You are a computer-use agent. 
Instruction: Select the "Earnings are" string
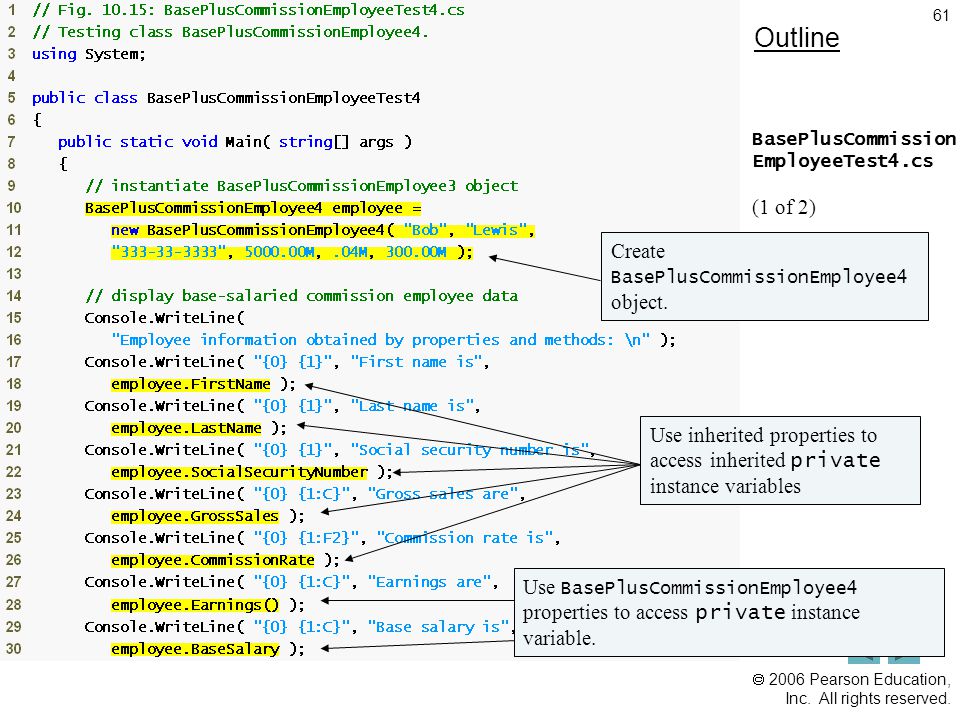pos(430,582)
